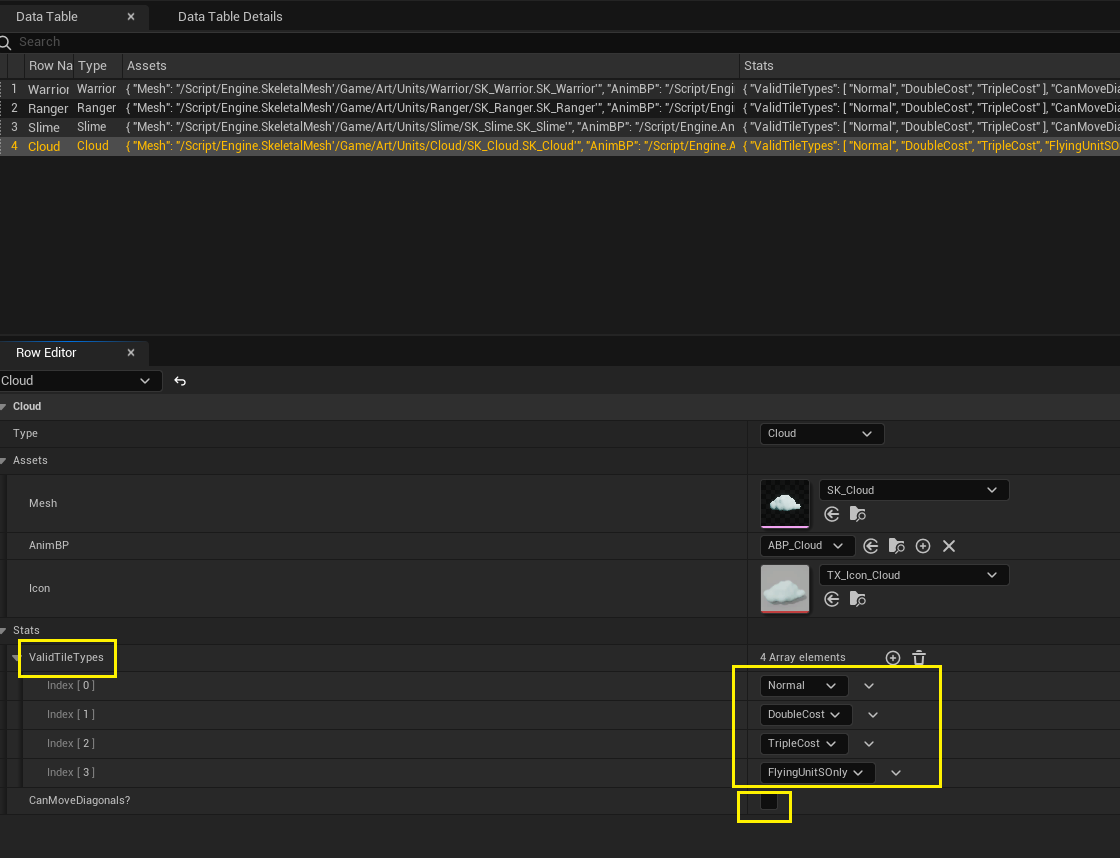The height and width of the screenshot is (858, 1120).
Task: Collapse the ValidTileTypes array
Action: click(17, 658)
